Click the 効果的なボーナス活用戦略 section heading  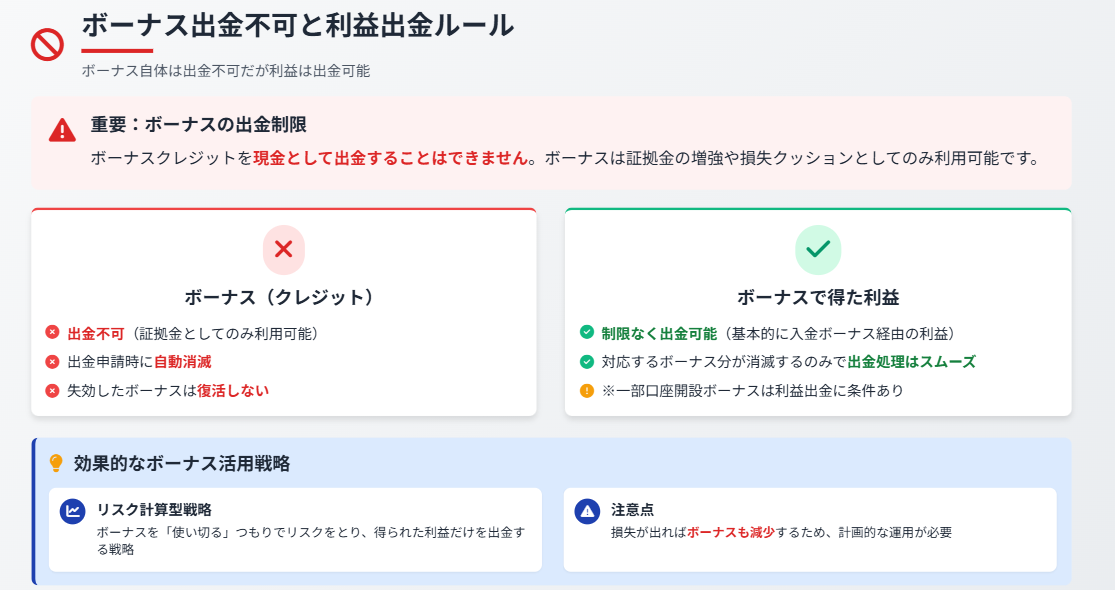click(x=182, y=463)
